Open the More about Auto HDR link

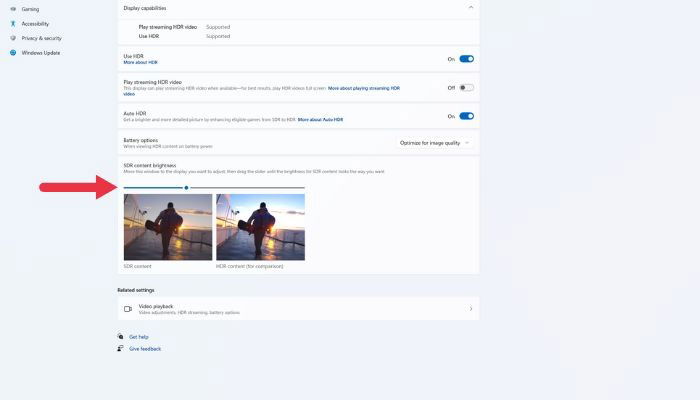(321, 120)
